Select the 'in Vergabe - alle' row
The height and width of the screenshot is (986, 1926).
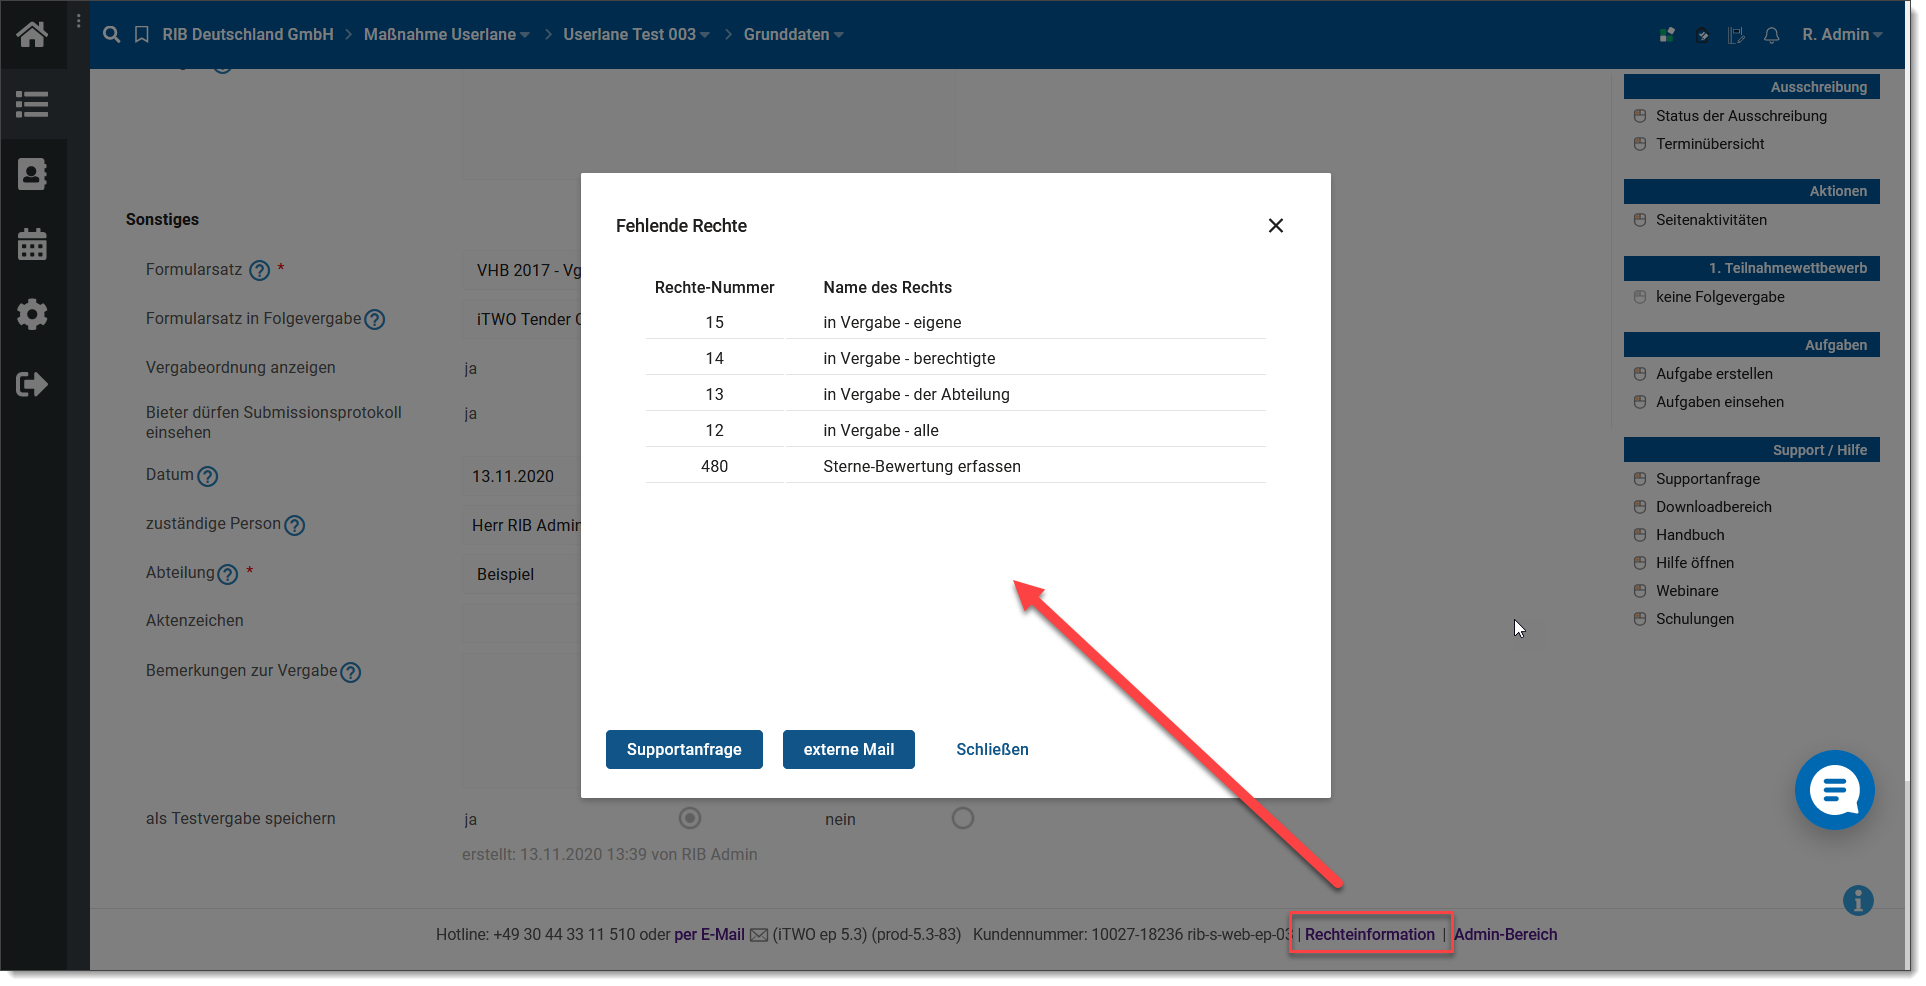956,430
